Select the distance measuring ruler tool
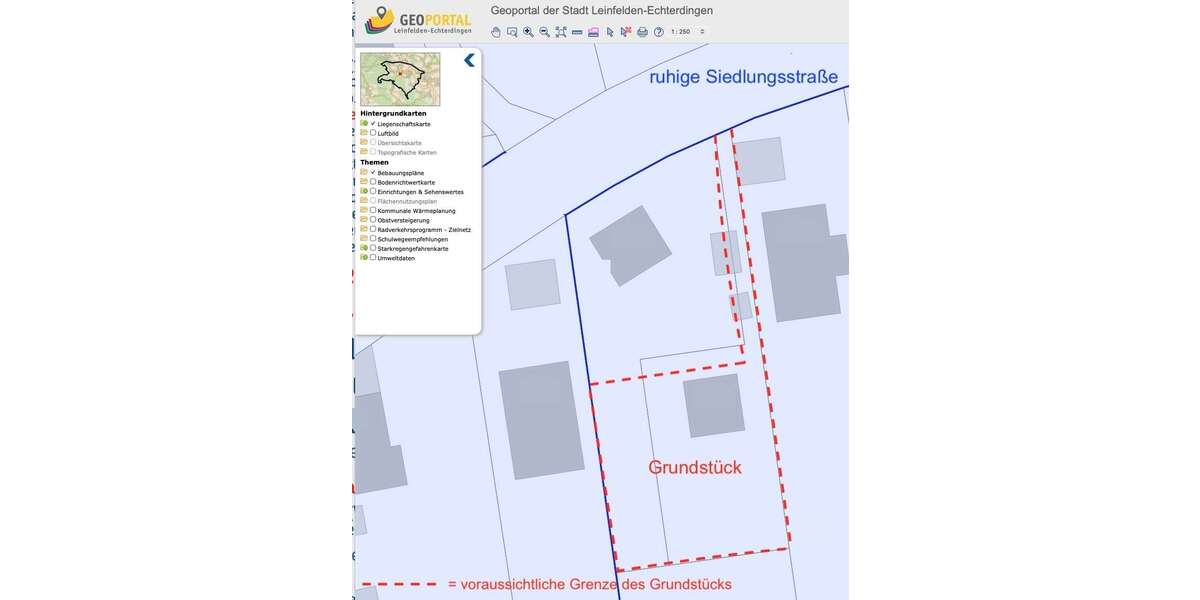1200x600 pixels. (577, 32)
